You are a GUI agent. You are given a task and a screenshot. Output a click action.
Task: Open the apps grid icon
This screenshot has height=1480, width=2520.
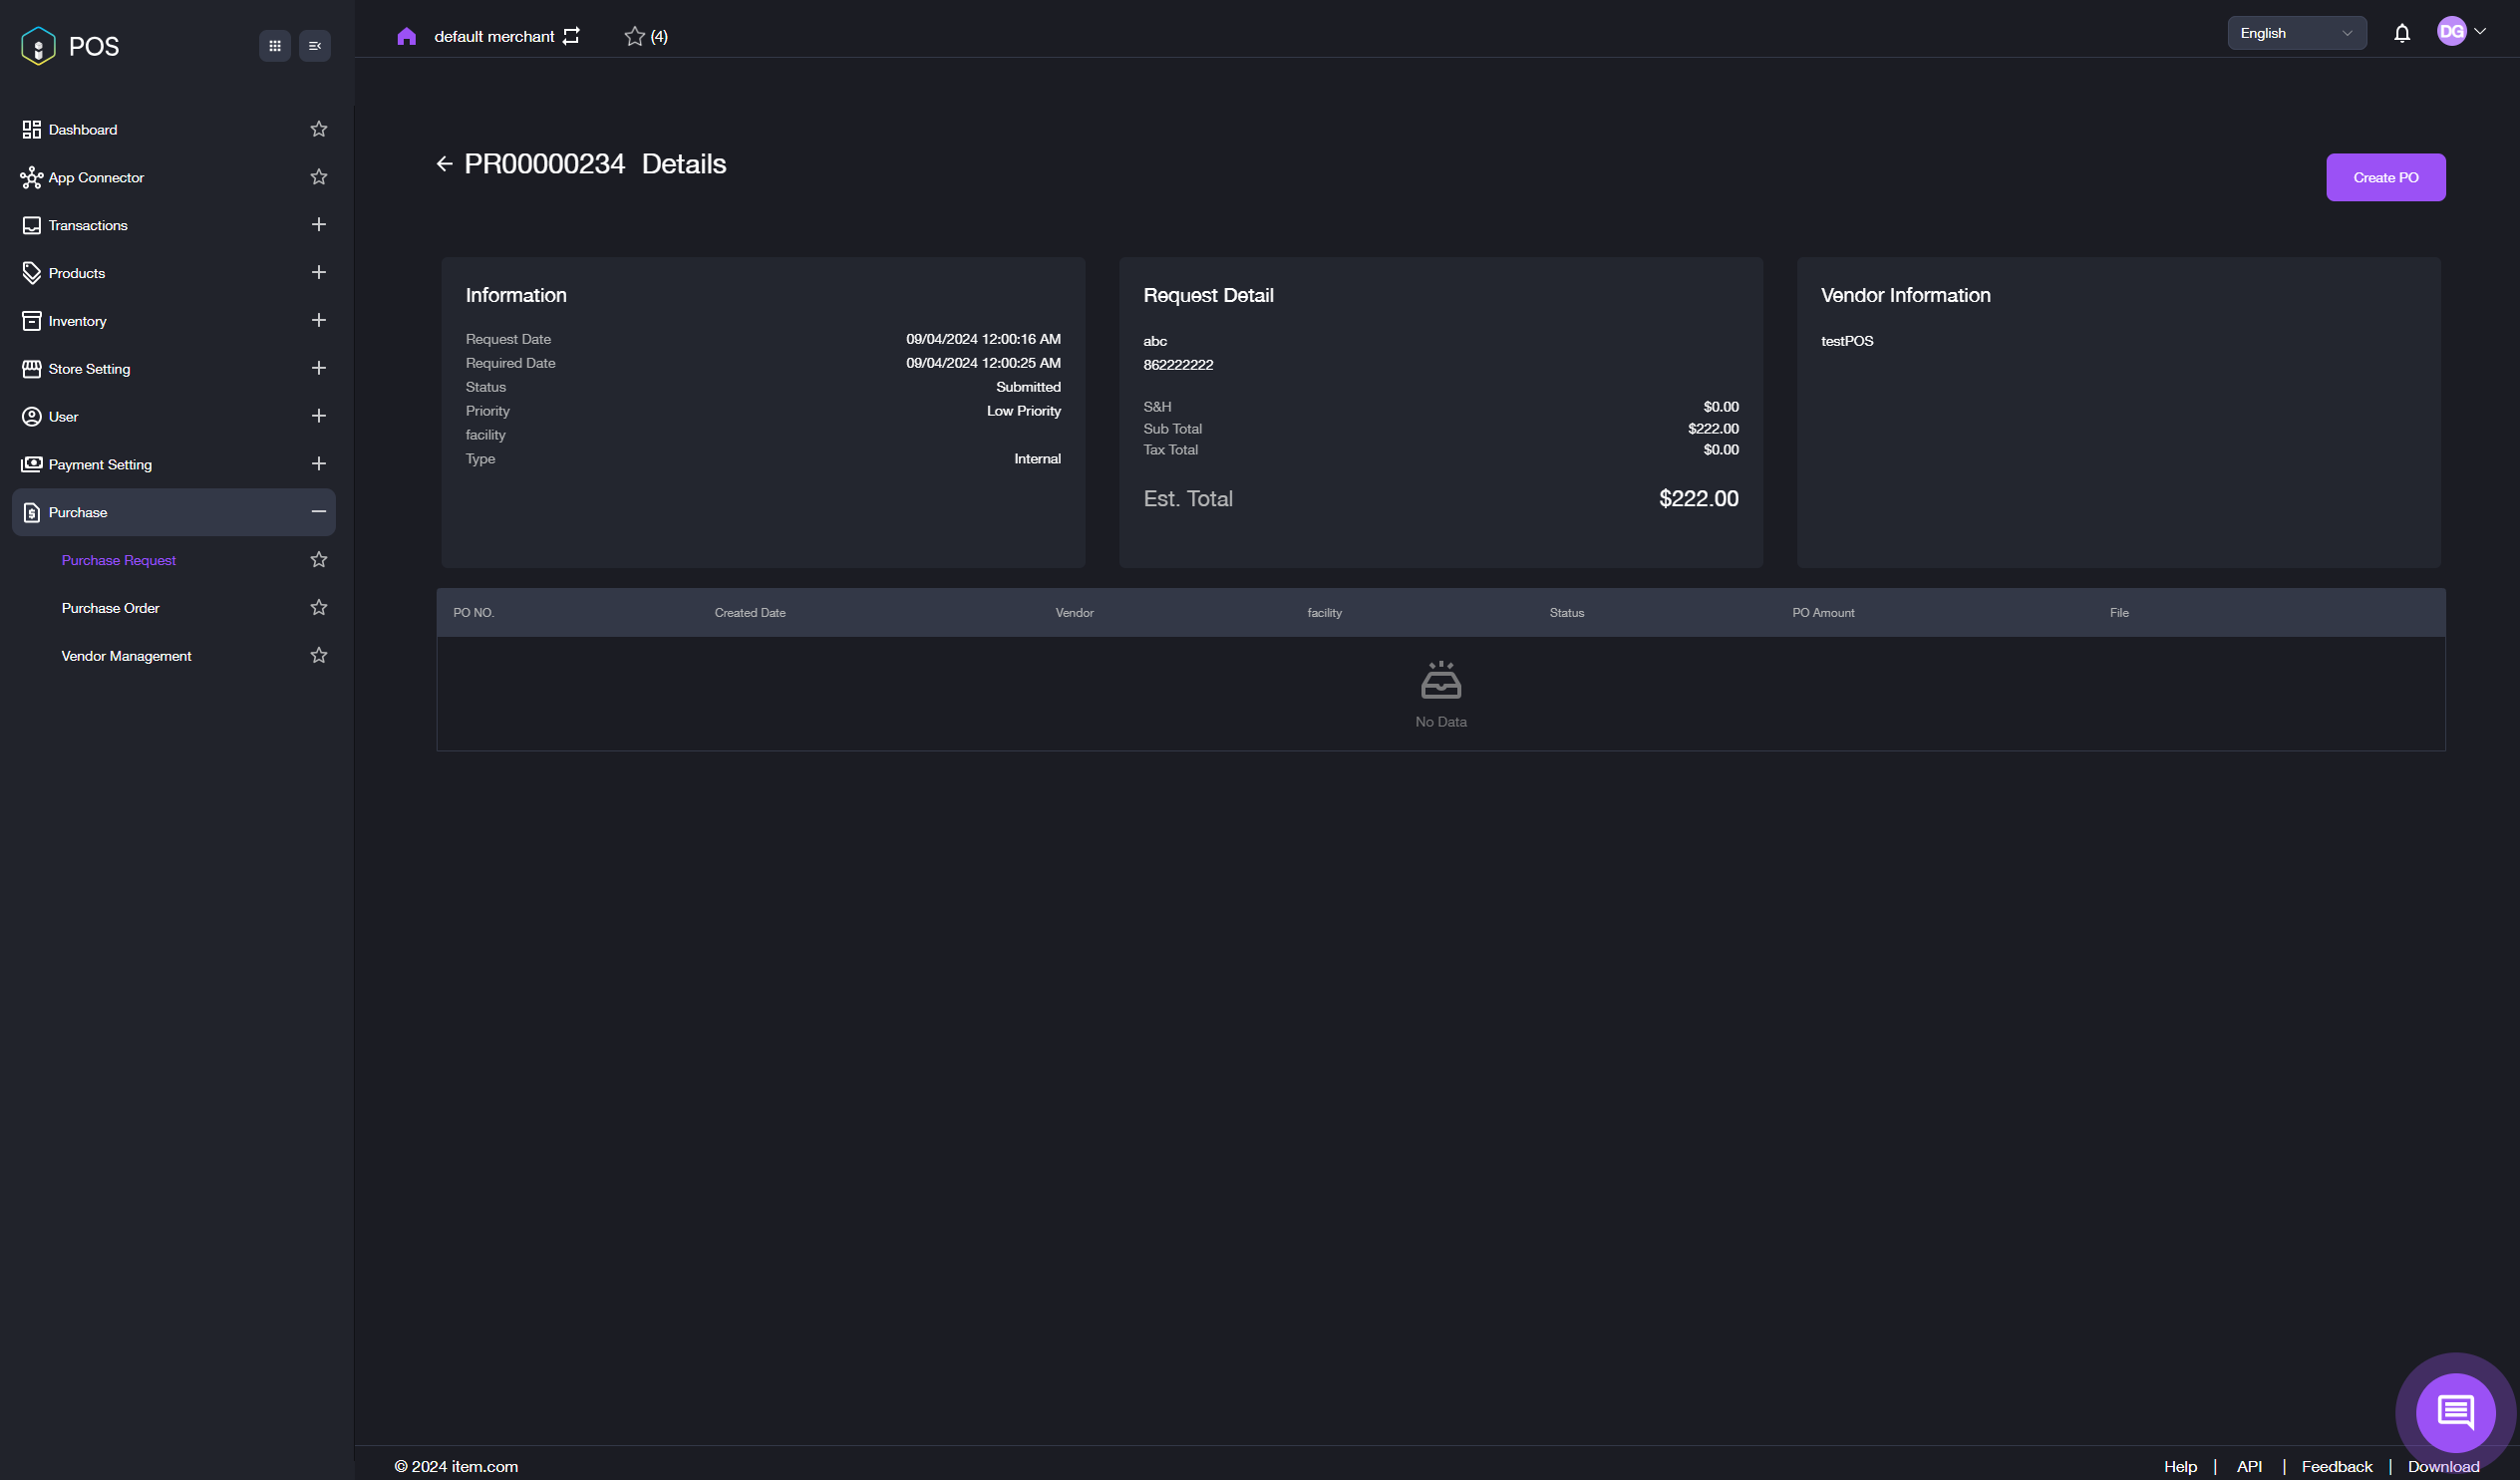(x=275, y=46)
